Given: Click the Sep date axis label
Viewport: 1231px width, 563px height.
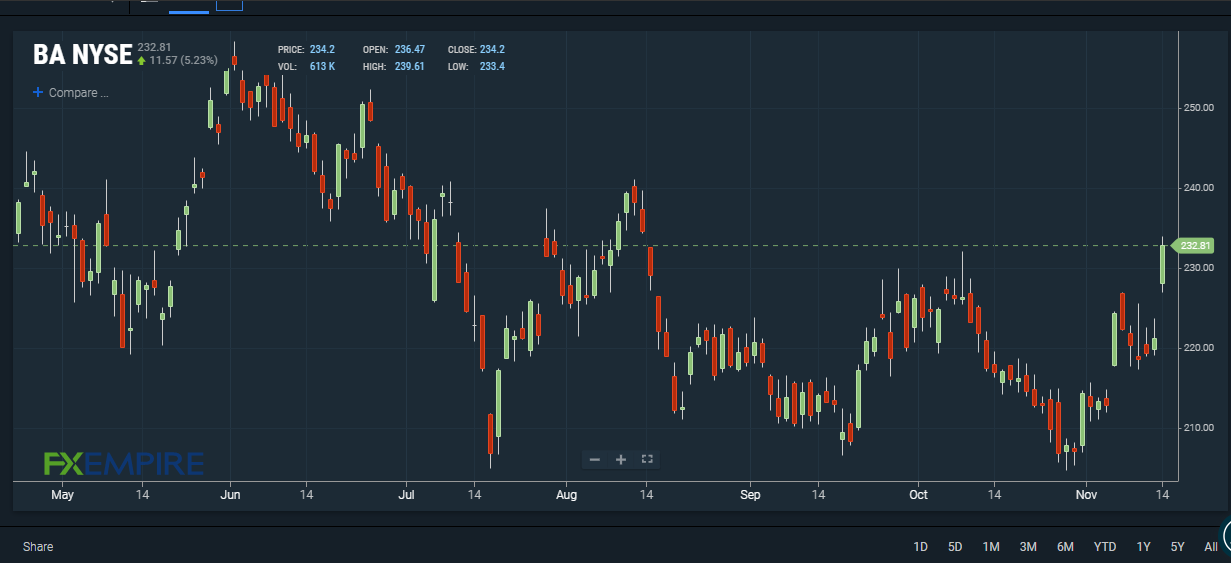Looking at the screenshot, I should (x=750, y=495).
